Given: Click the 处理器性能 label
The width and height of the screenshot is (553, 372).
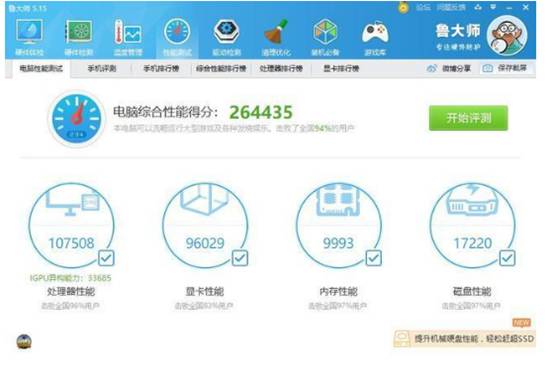Looking at the screenshot, I should point(71,292).
